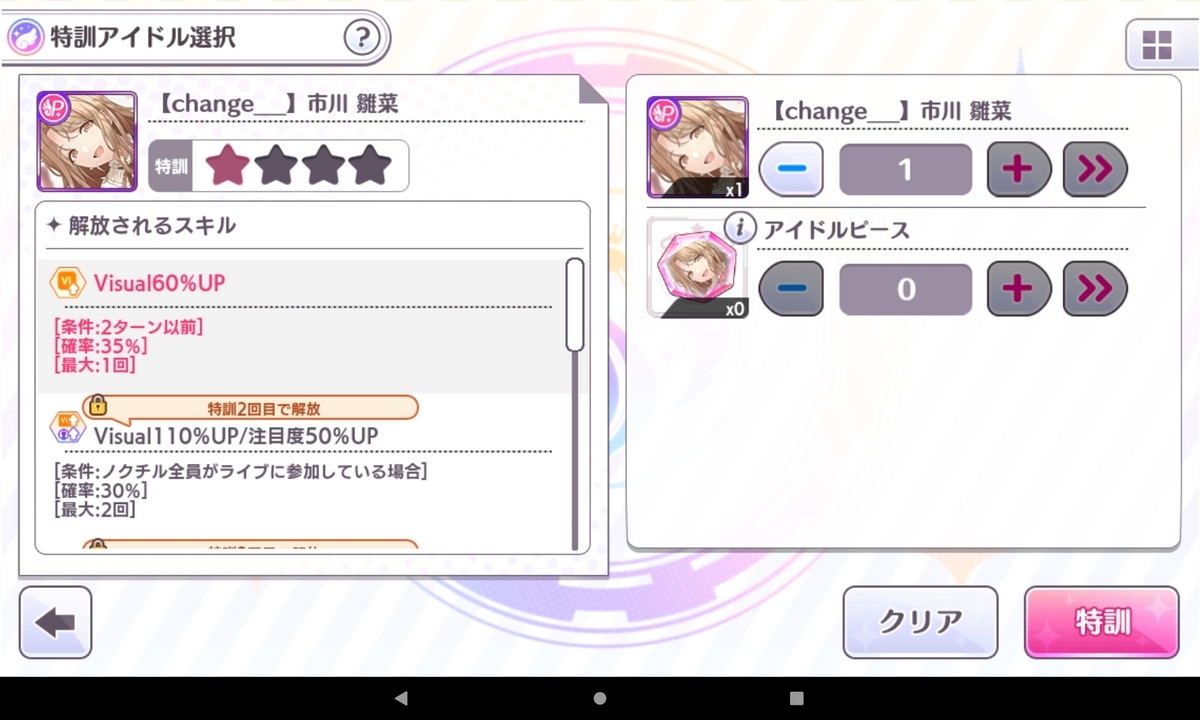Click the pink 特訓 button
1200x720 pixels.
click(x=1102, y=622)
